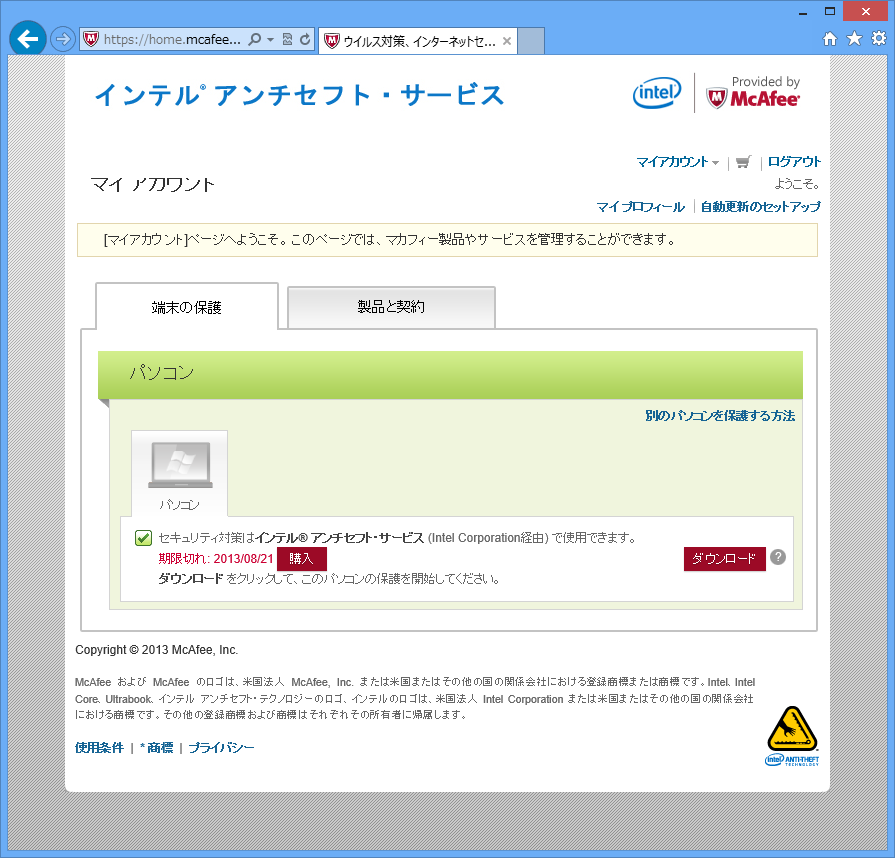895x858 pixels.
Task: Click Copyright © 2013 McAfee, Inc. text
Action: [156, 650]
